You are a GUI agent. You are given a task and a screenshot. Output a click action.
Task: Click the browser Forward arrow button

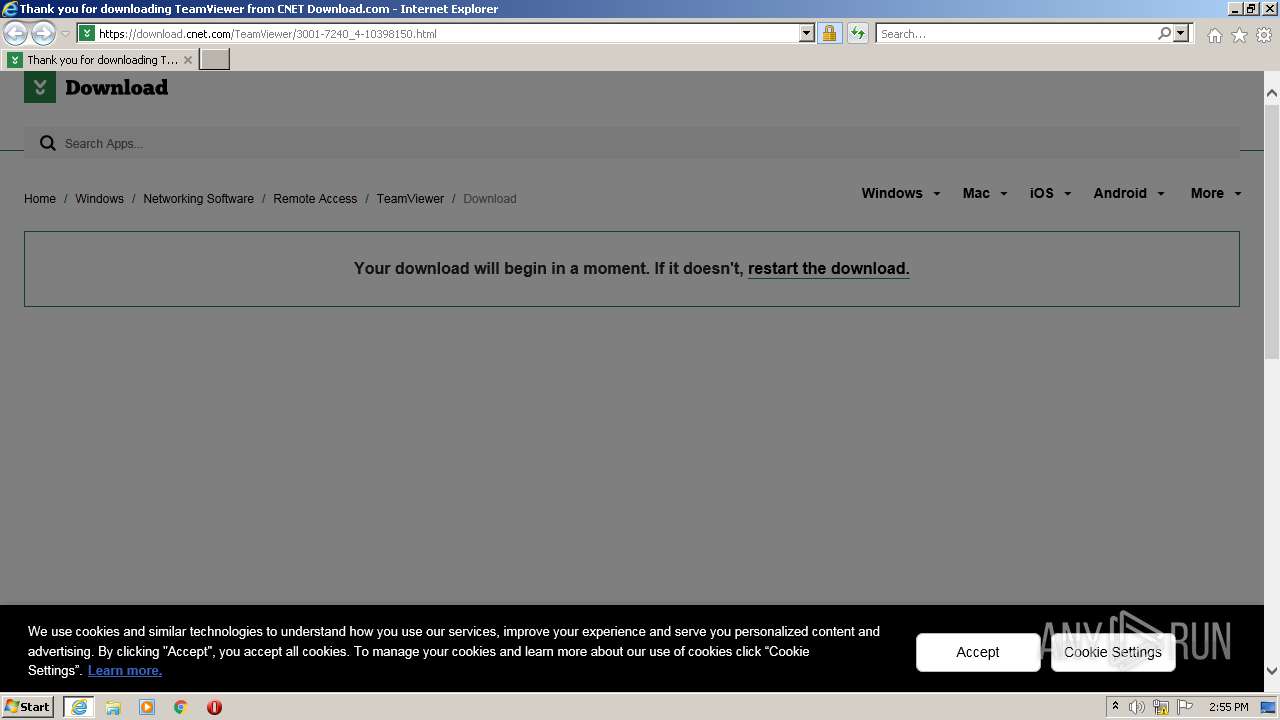click(43, 33)
